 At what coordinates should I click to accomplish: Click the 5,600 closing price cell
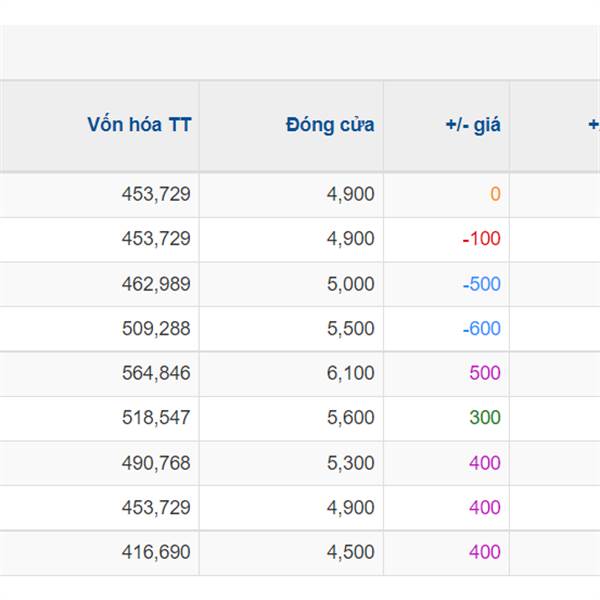coord(350,417)
